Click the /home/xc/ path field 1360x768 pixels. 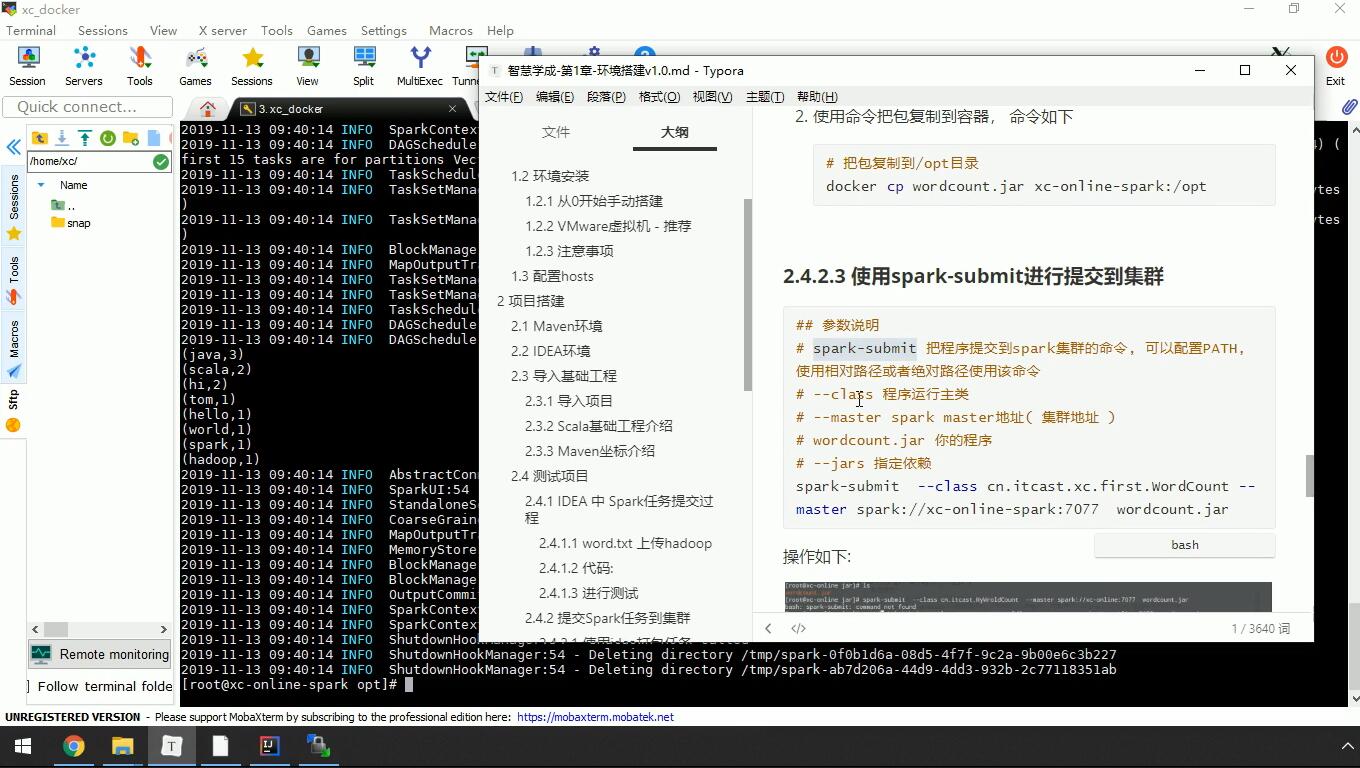coord(88,161)
